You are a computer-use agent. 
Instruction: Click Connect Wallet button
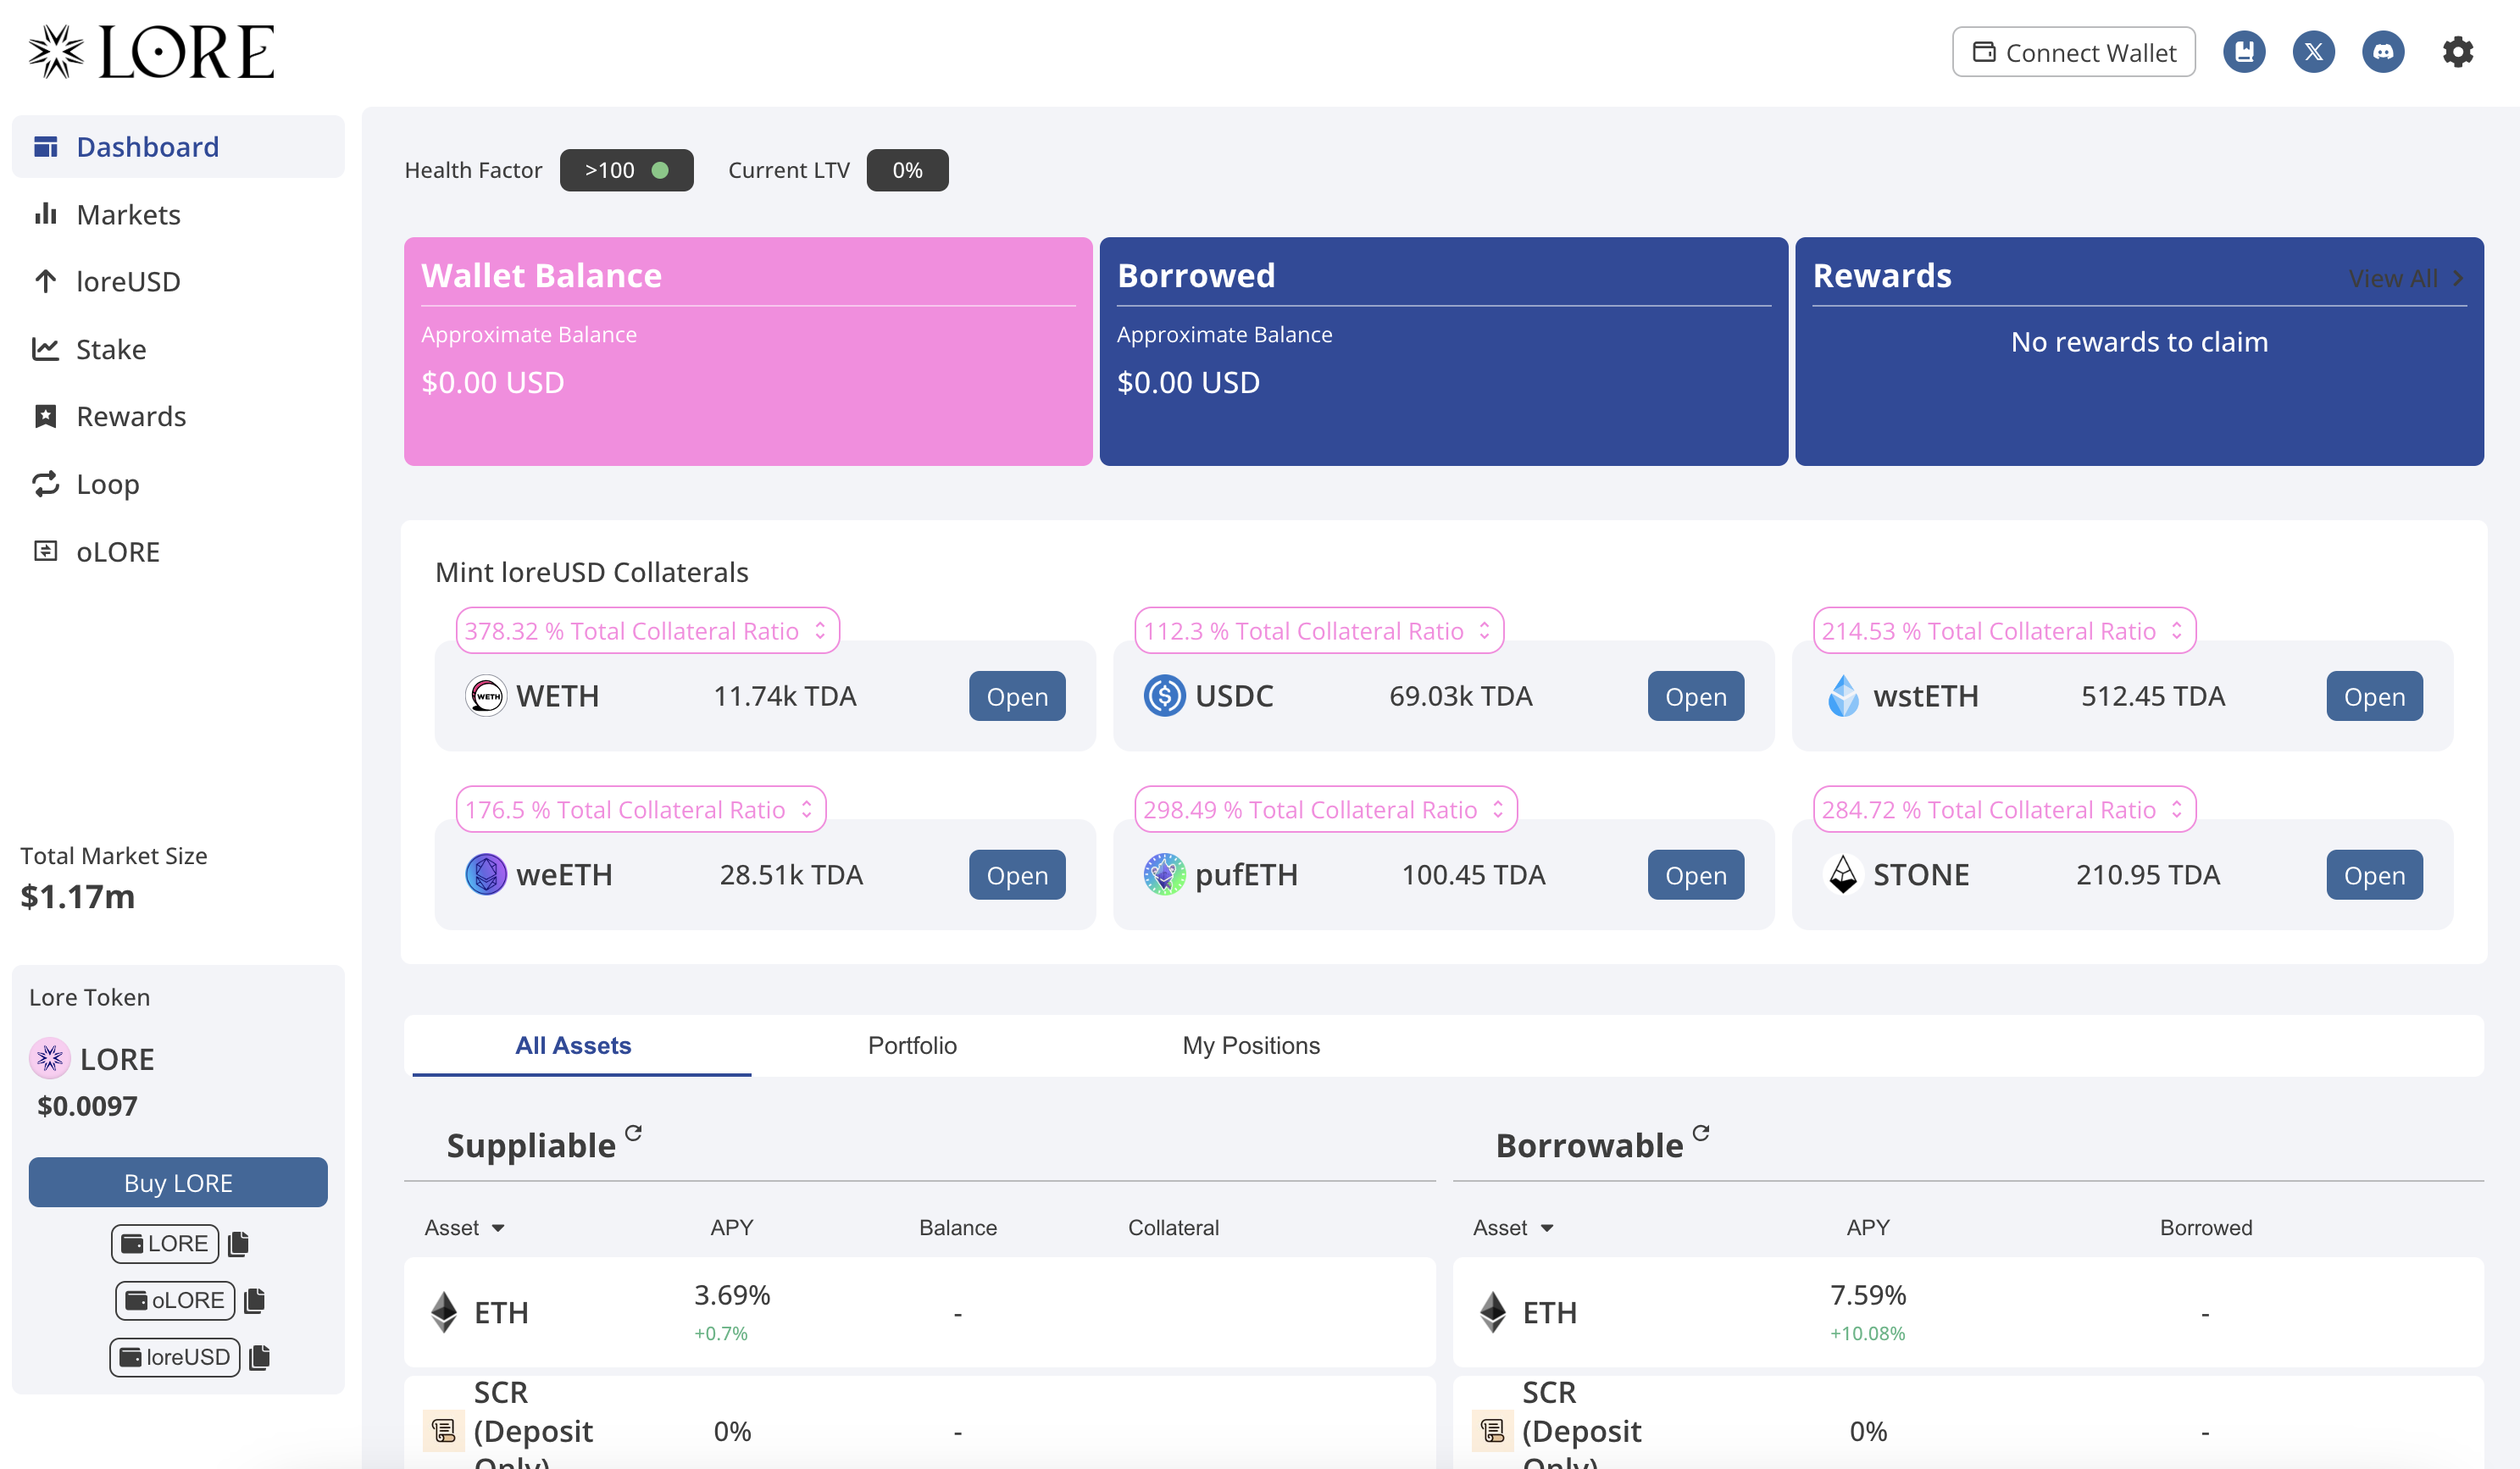coord(2074,52)
